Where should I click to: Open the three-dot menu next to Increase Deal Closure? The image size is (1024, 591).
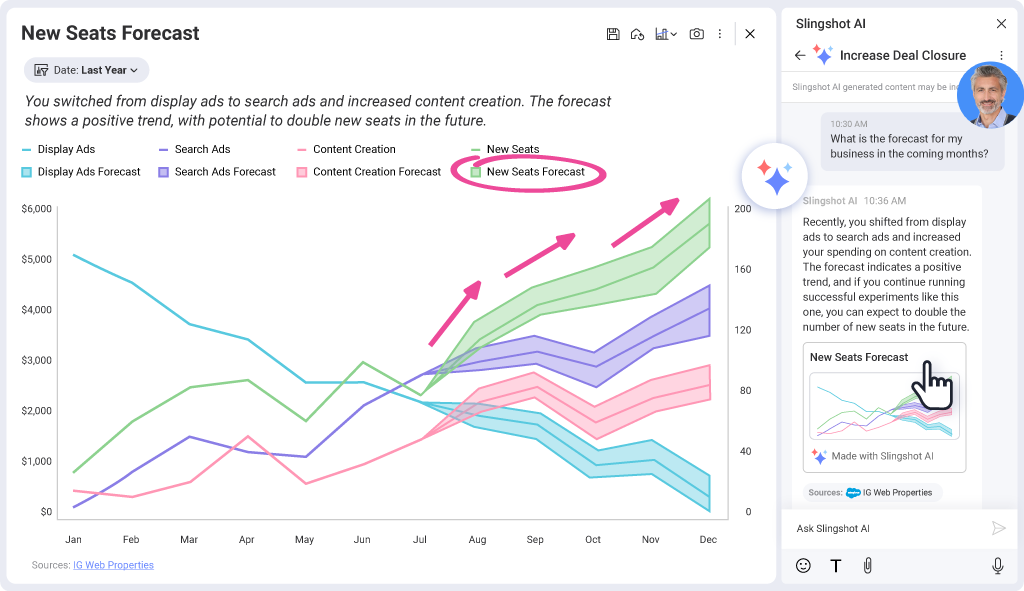[x=1002, y=55]
